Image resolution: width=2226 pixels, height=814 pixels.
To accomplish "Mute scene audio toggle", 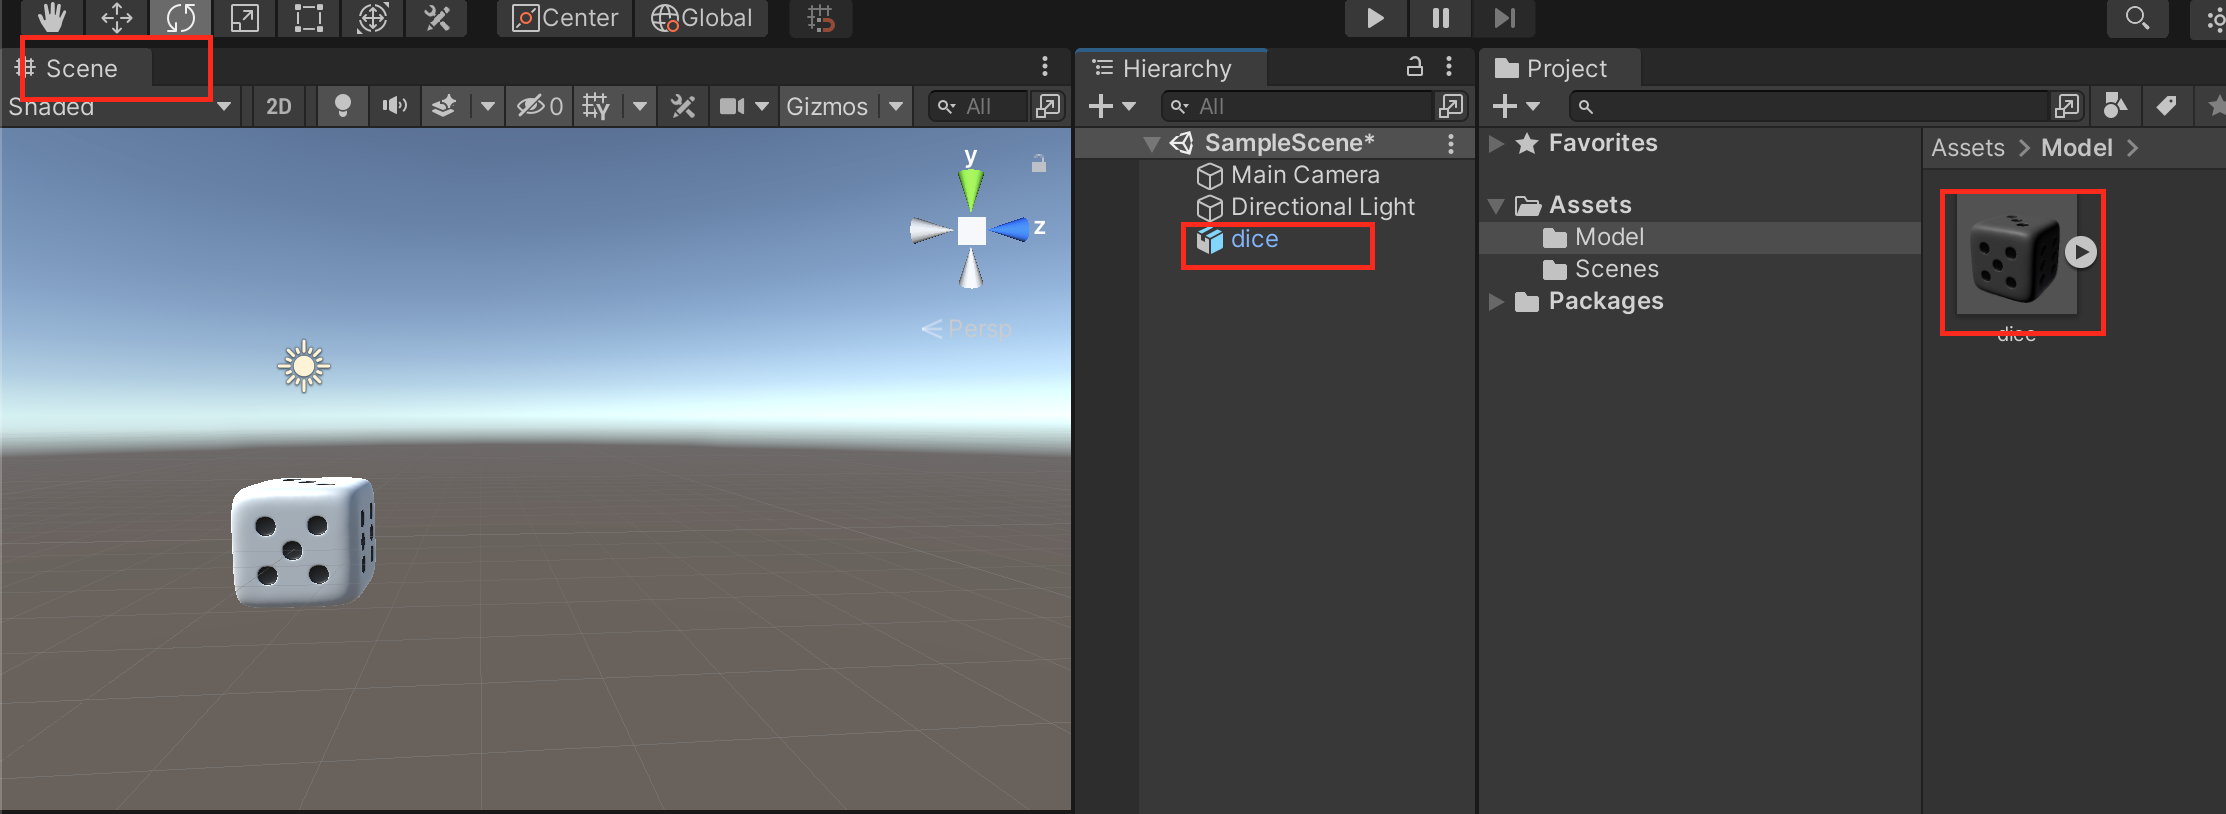I will (x=395, y=106).
